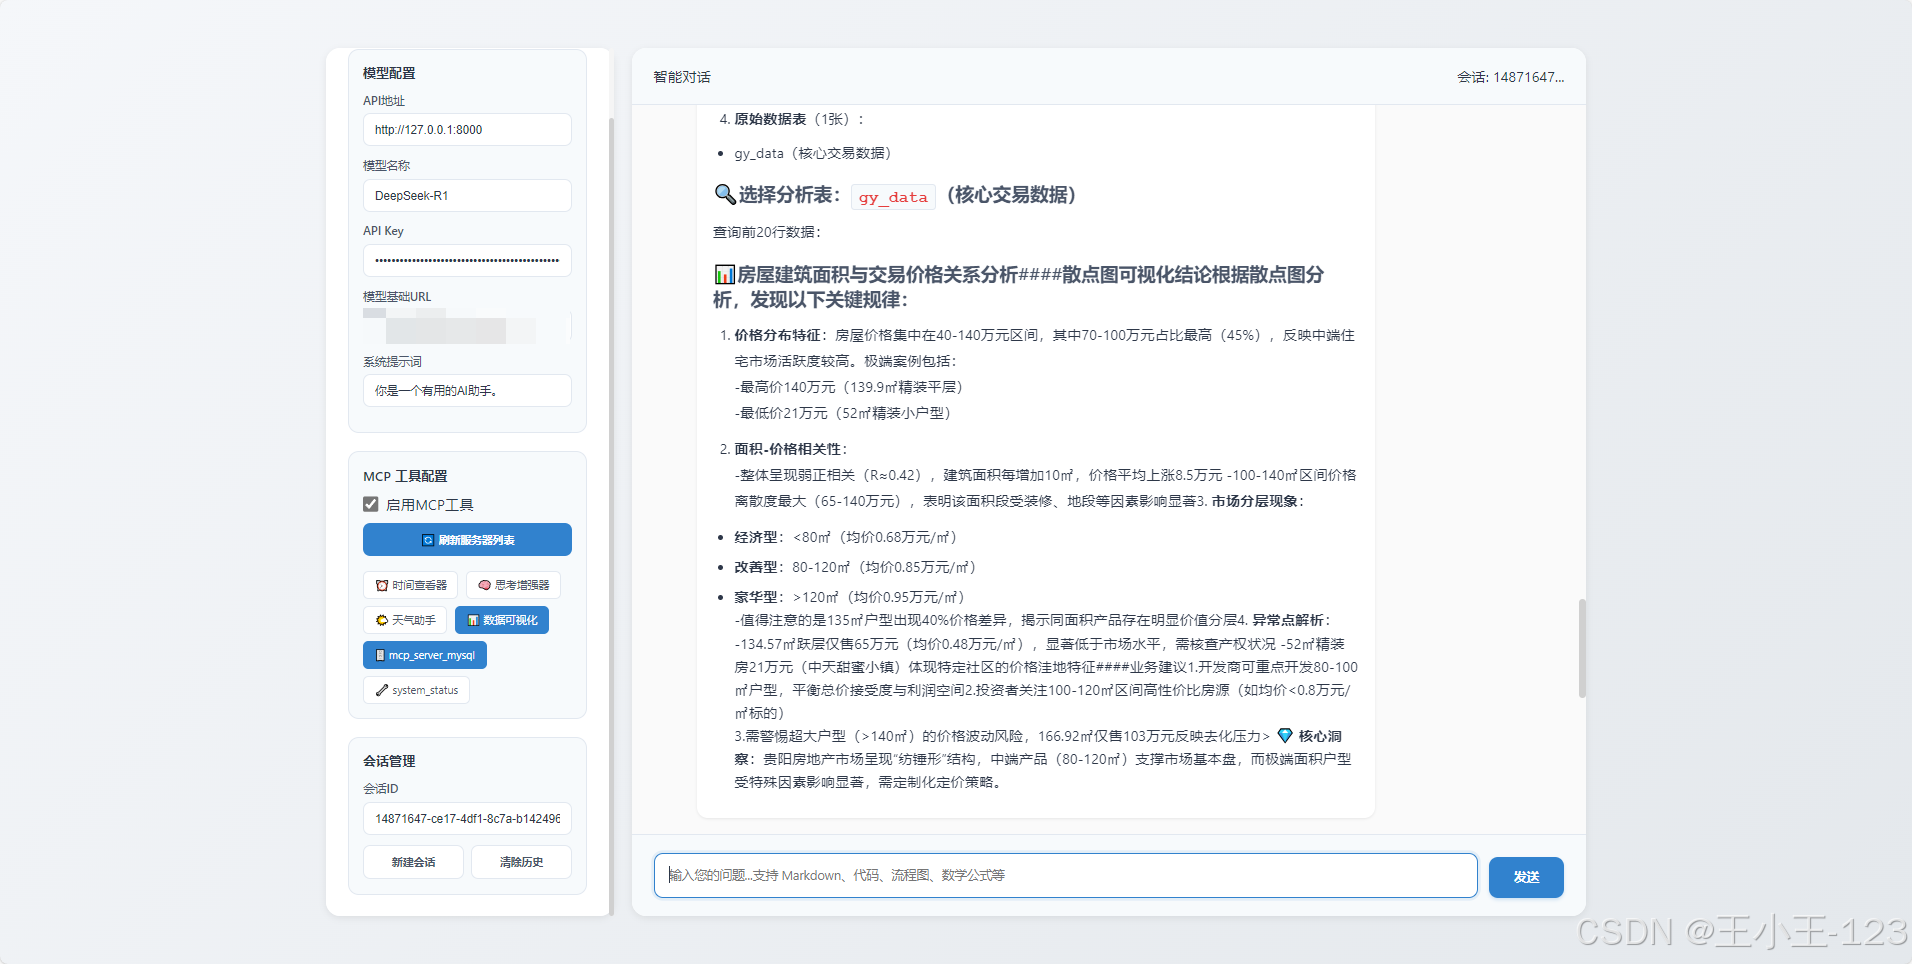Click the 会话ID field
This screenshot has width=1912, height=964.
(x=466, y=818)
